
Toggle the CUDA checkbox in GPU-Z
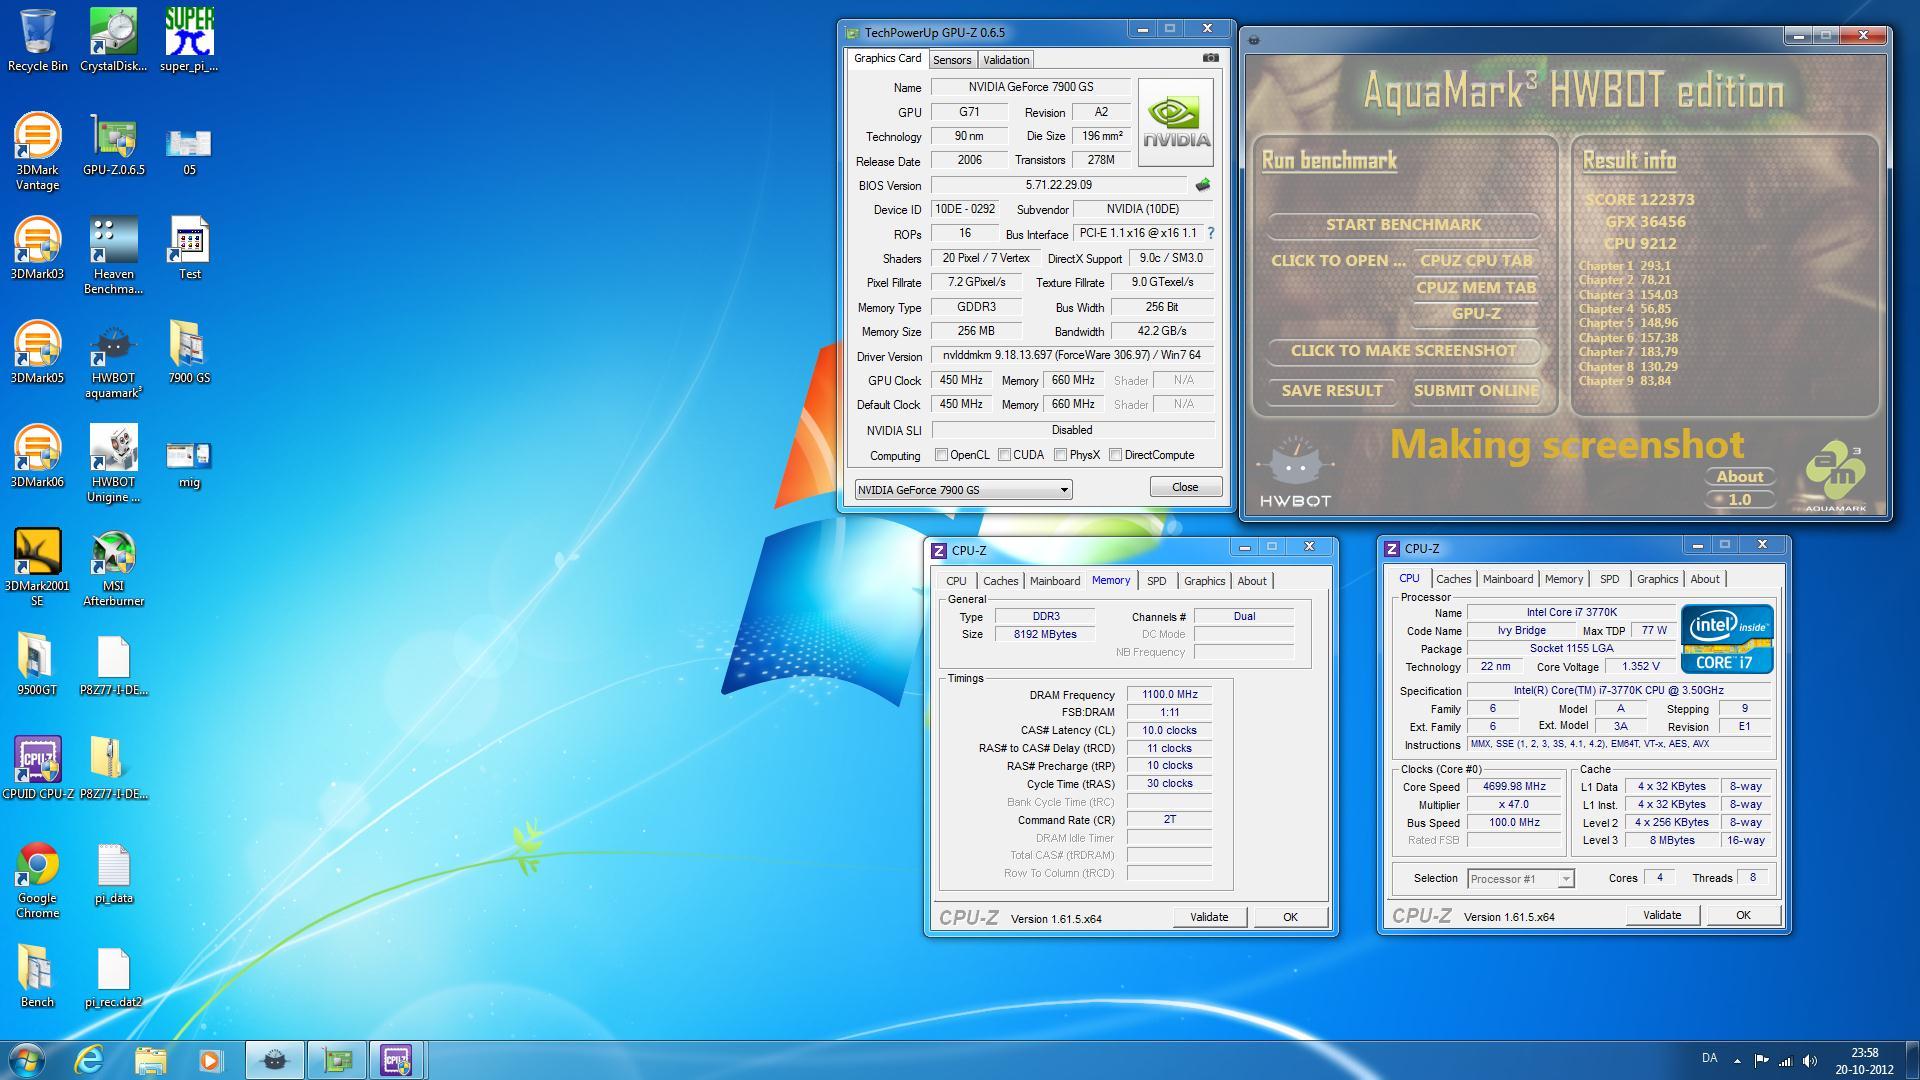coord(1004,455)
